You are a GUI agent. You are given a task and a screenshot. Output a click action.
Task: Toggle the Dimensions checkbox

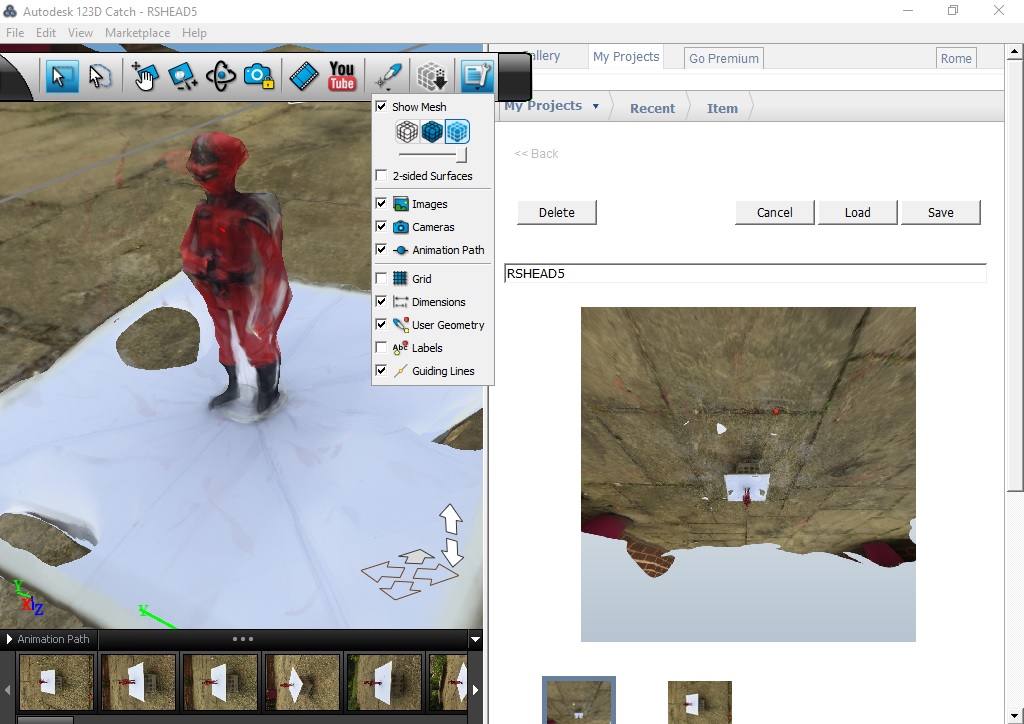click(381, 302)
